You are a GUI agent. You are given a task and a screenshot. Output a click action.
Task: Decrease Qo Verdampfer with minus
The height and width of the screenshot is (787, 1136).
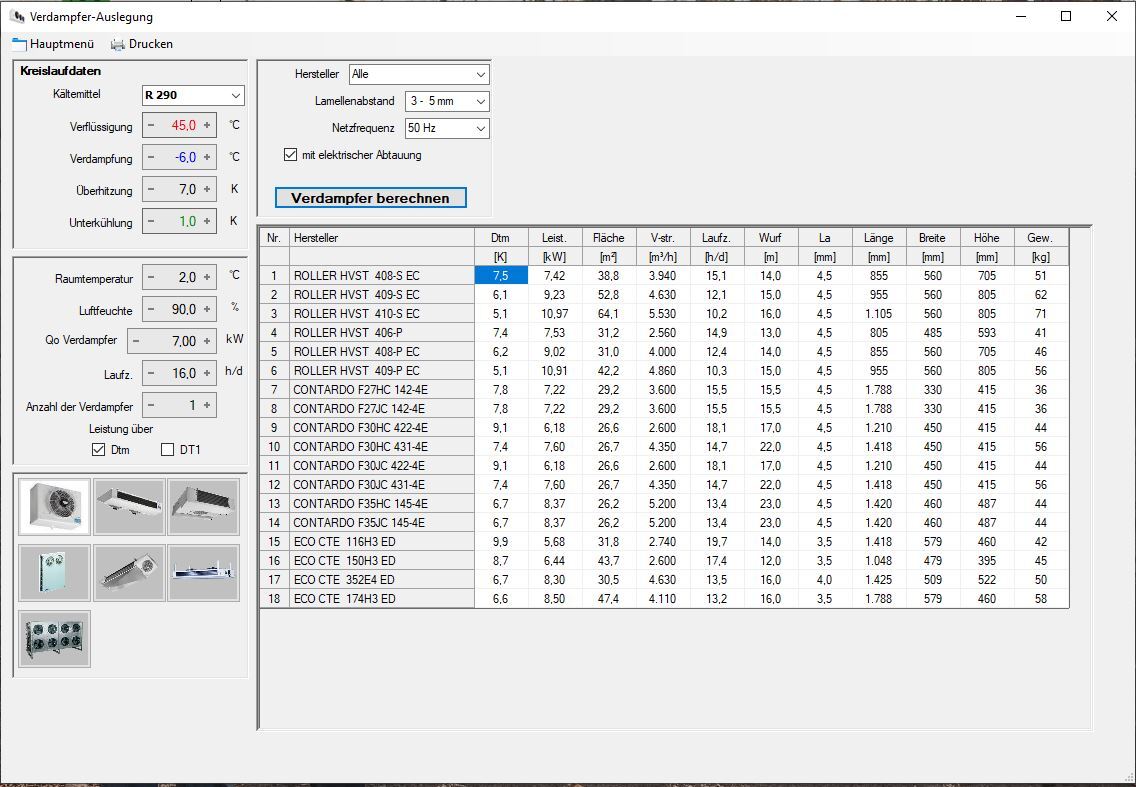pos(136,341)
